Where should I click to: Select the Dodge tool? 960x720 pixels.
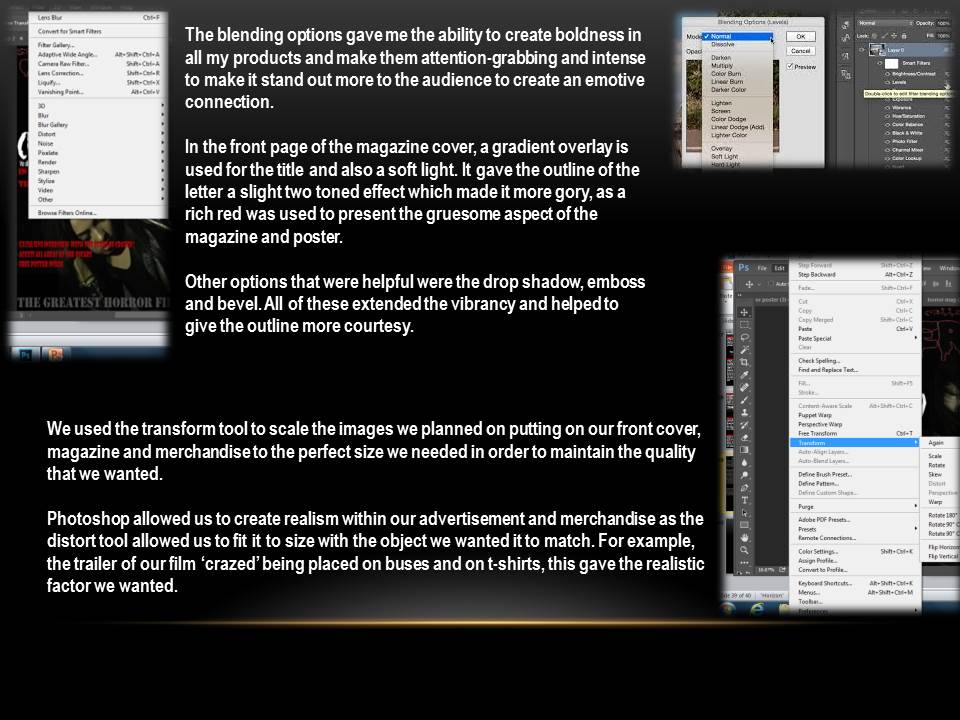[x=744, y=474]
